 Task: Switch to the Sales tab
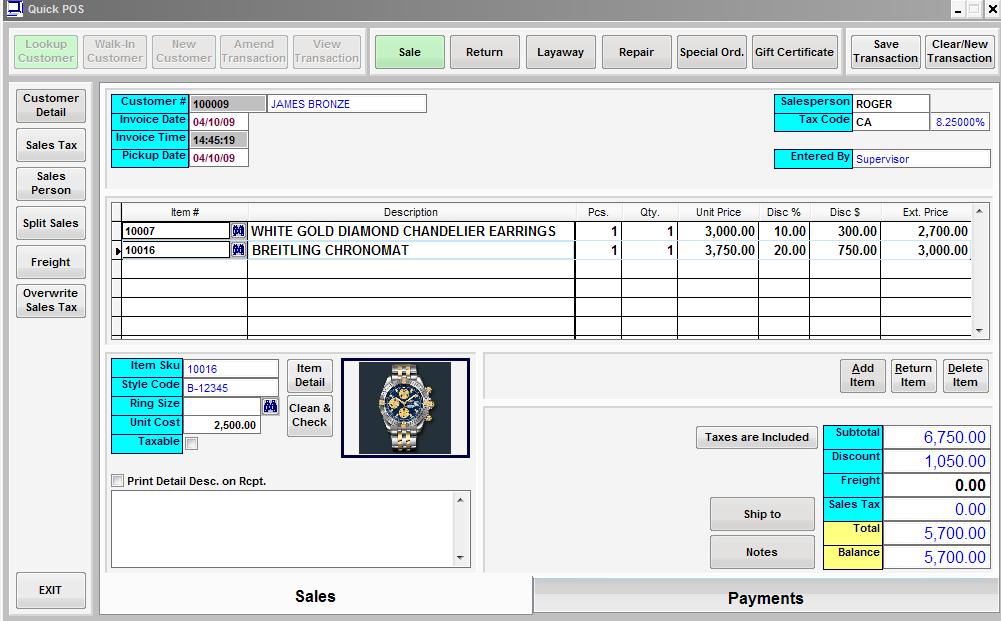point(315,596)
